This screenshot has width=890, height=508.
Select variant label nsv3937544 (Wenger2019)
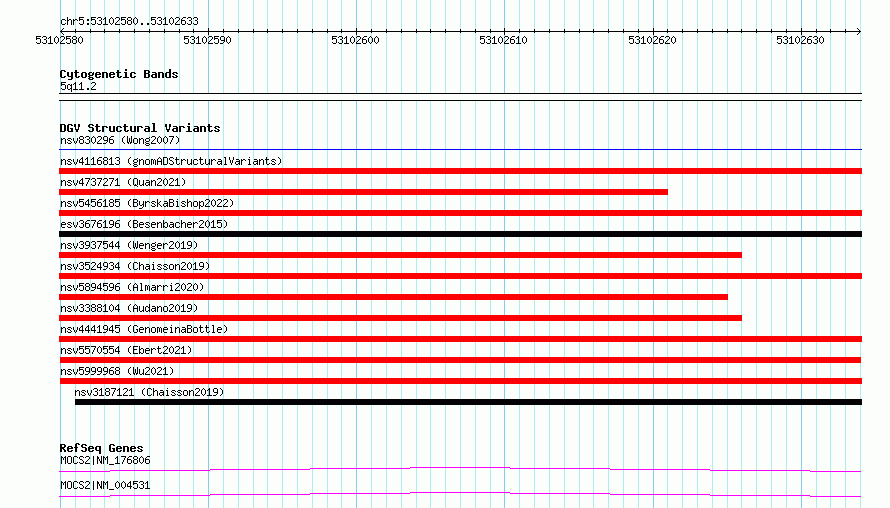[129, 245]
